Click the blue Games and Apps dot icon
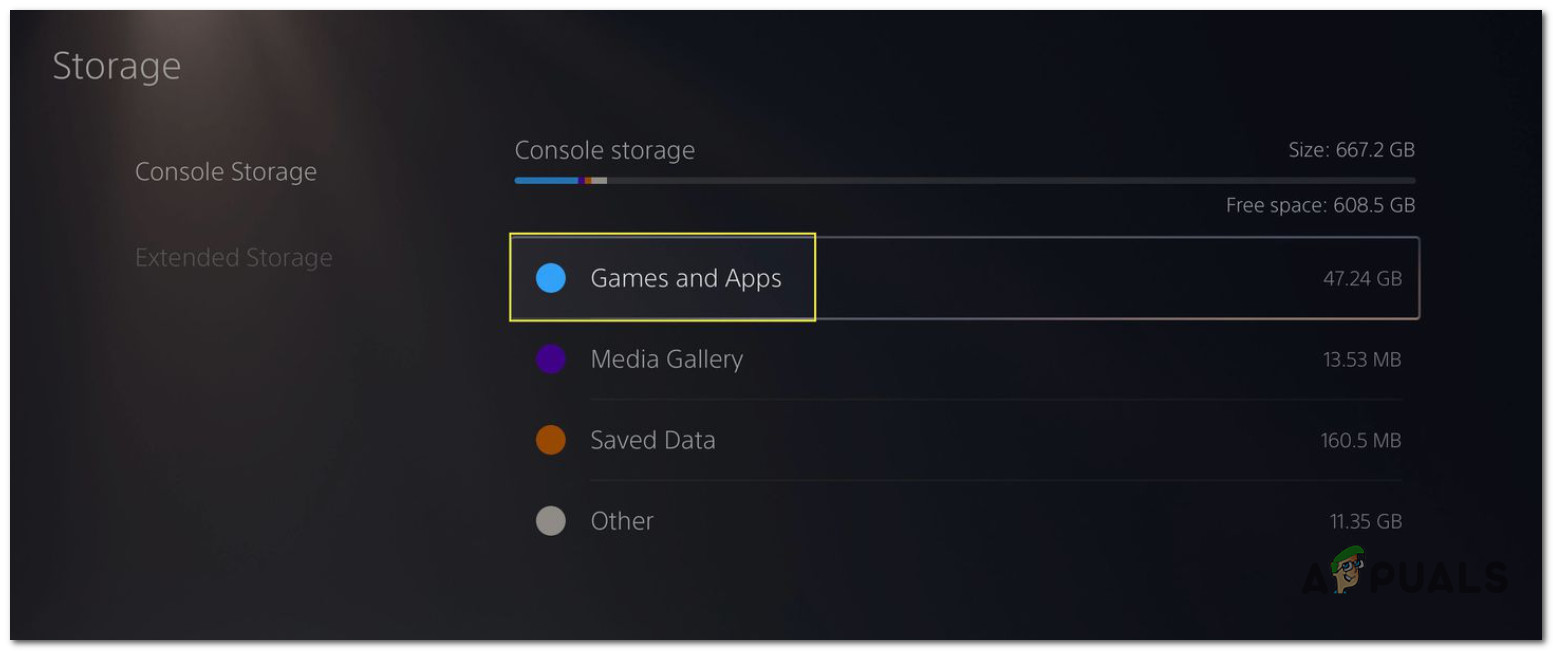Viewport: 1553px width, 651px height. click(x=549, y=278)
